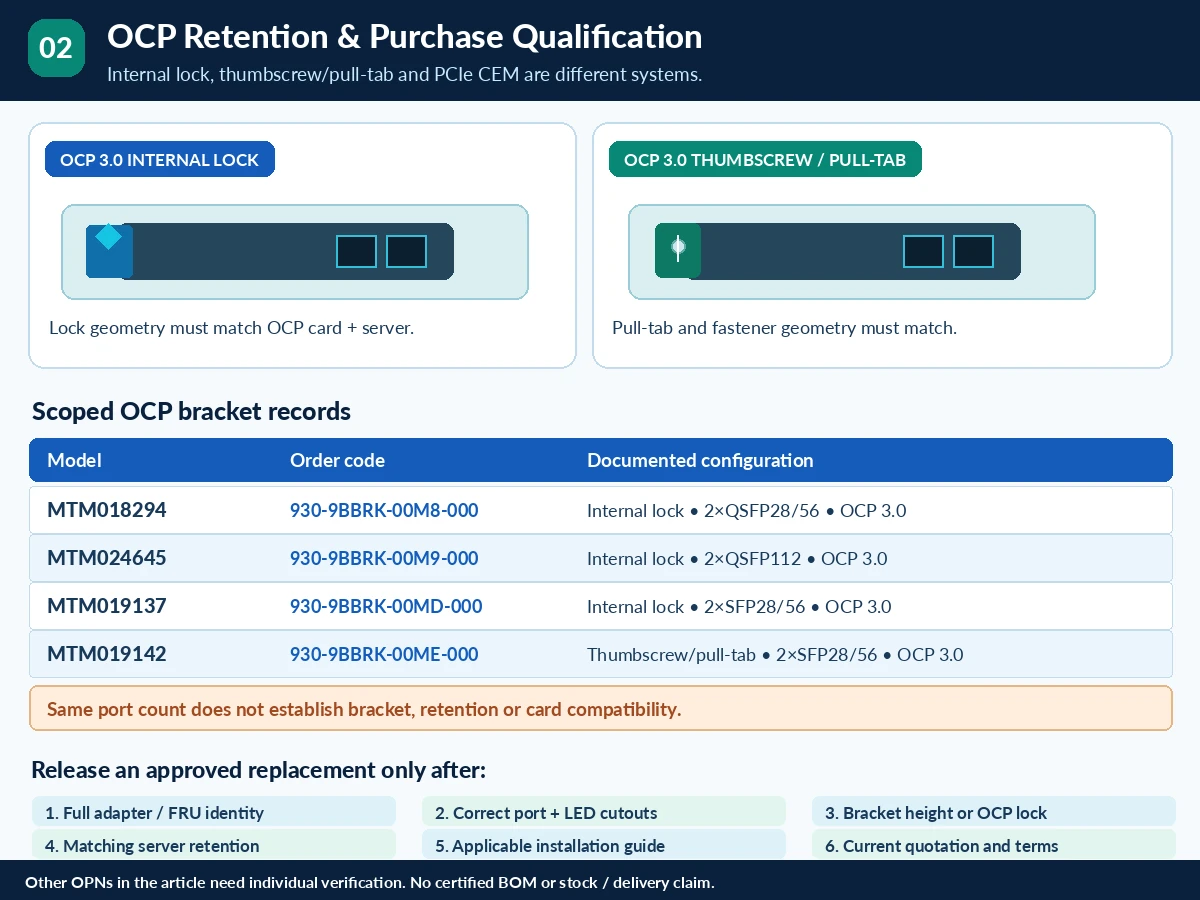Click the OCP 3.0 INTERNAL LOCK badge
Image resolution: width=1200 pixels, height=900 pixels.
coord(160,159)
